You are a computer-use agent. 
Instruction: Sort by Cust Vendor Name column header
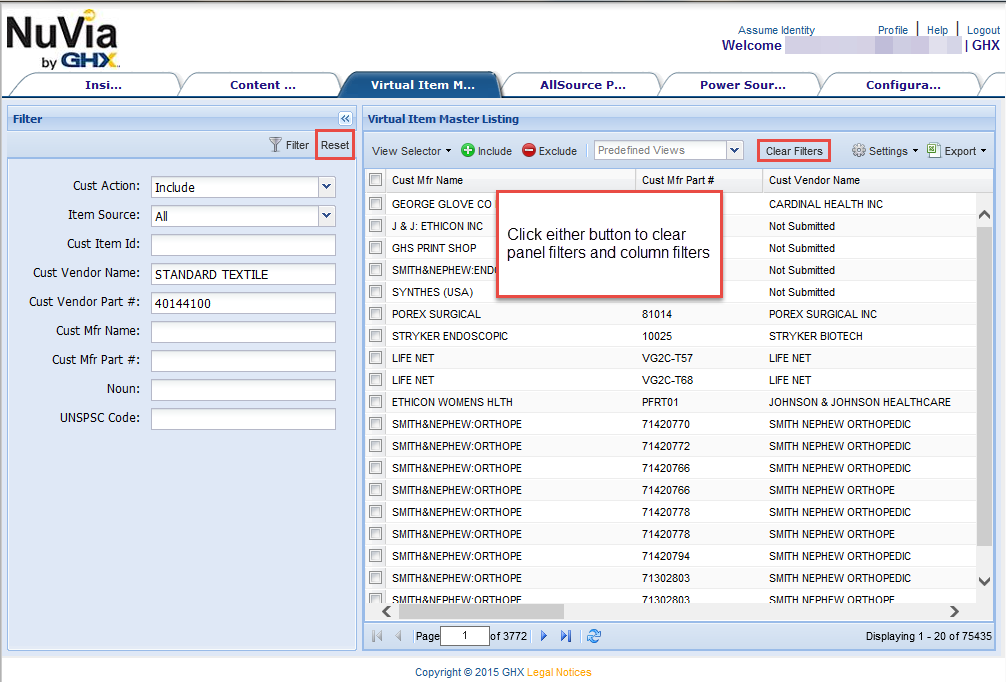point(878,180)
